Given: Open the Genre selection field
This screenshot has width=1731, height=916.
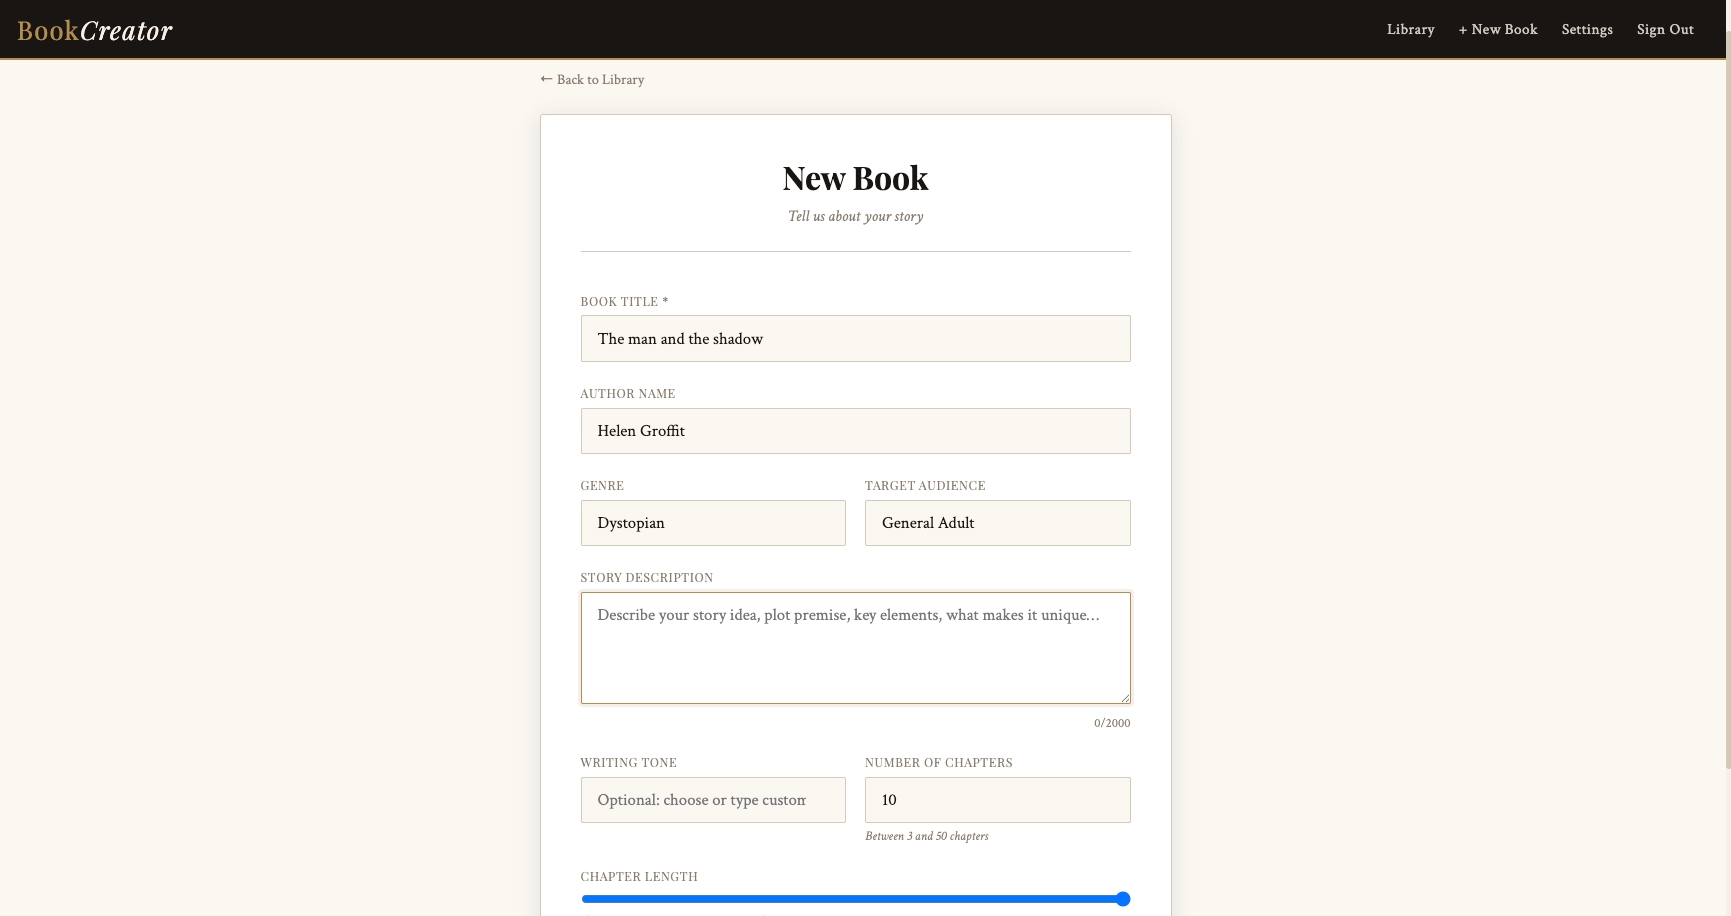Looking at the screenshot, I should [712, 522].
